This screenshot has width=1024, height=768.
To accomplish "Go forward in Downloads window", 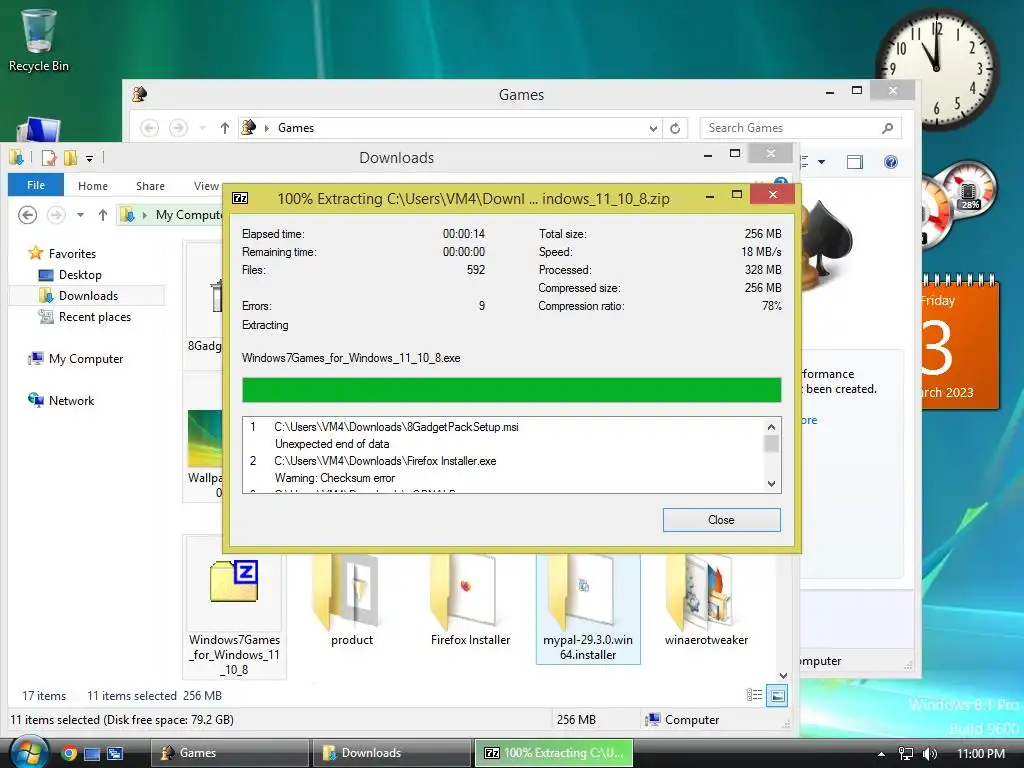I will 56,215.
